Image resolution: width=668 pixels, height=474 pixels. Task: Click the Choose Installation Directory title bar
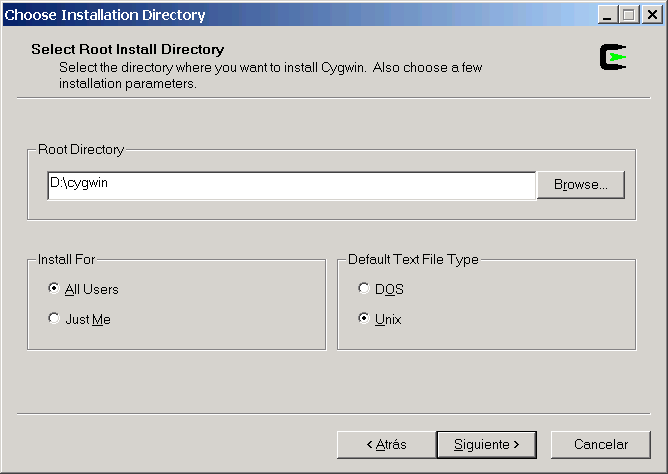pyautogui.click(x=298, y=15)
